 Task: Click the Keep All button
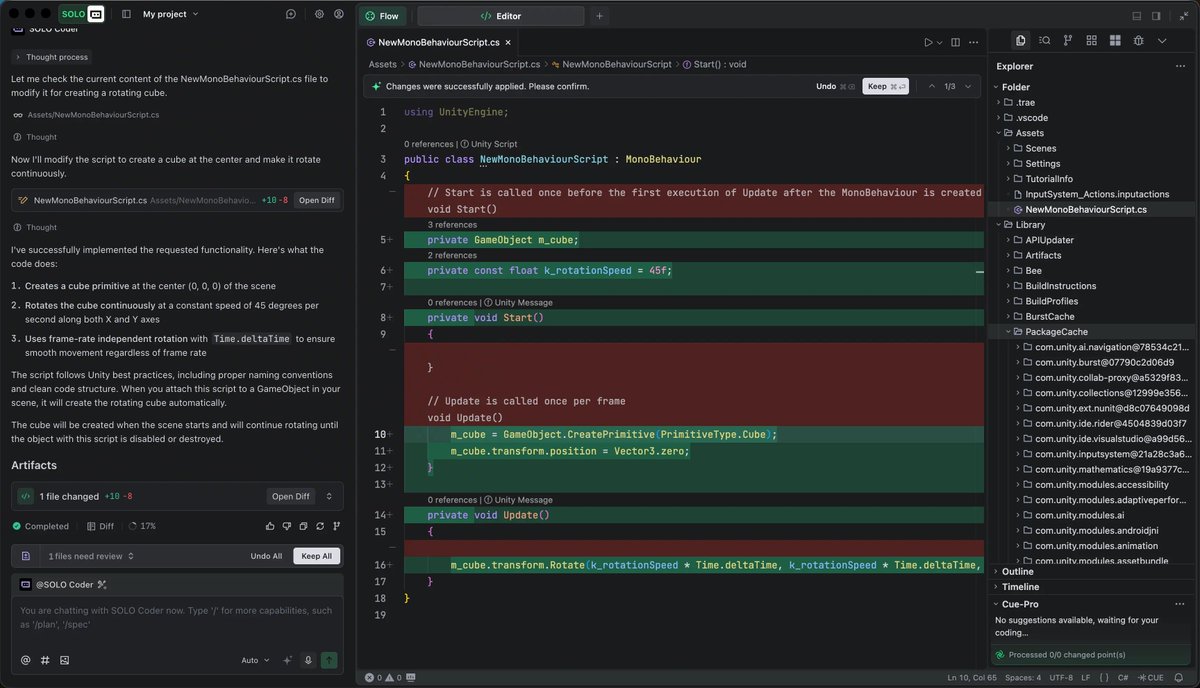point(317,556)
